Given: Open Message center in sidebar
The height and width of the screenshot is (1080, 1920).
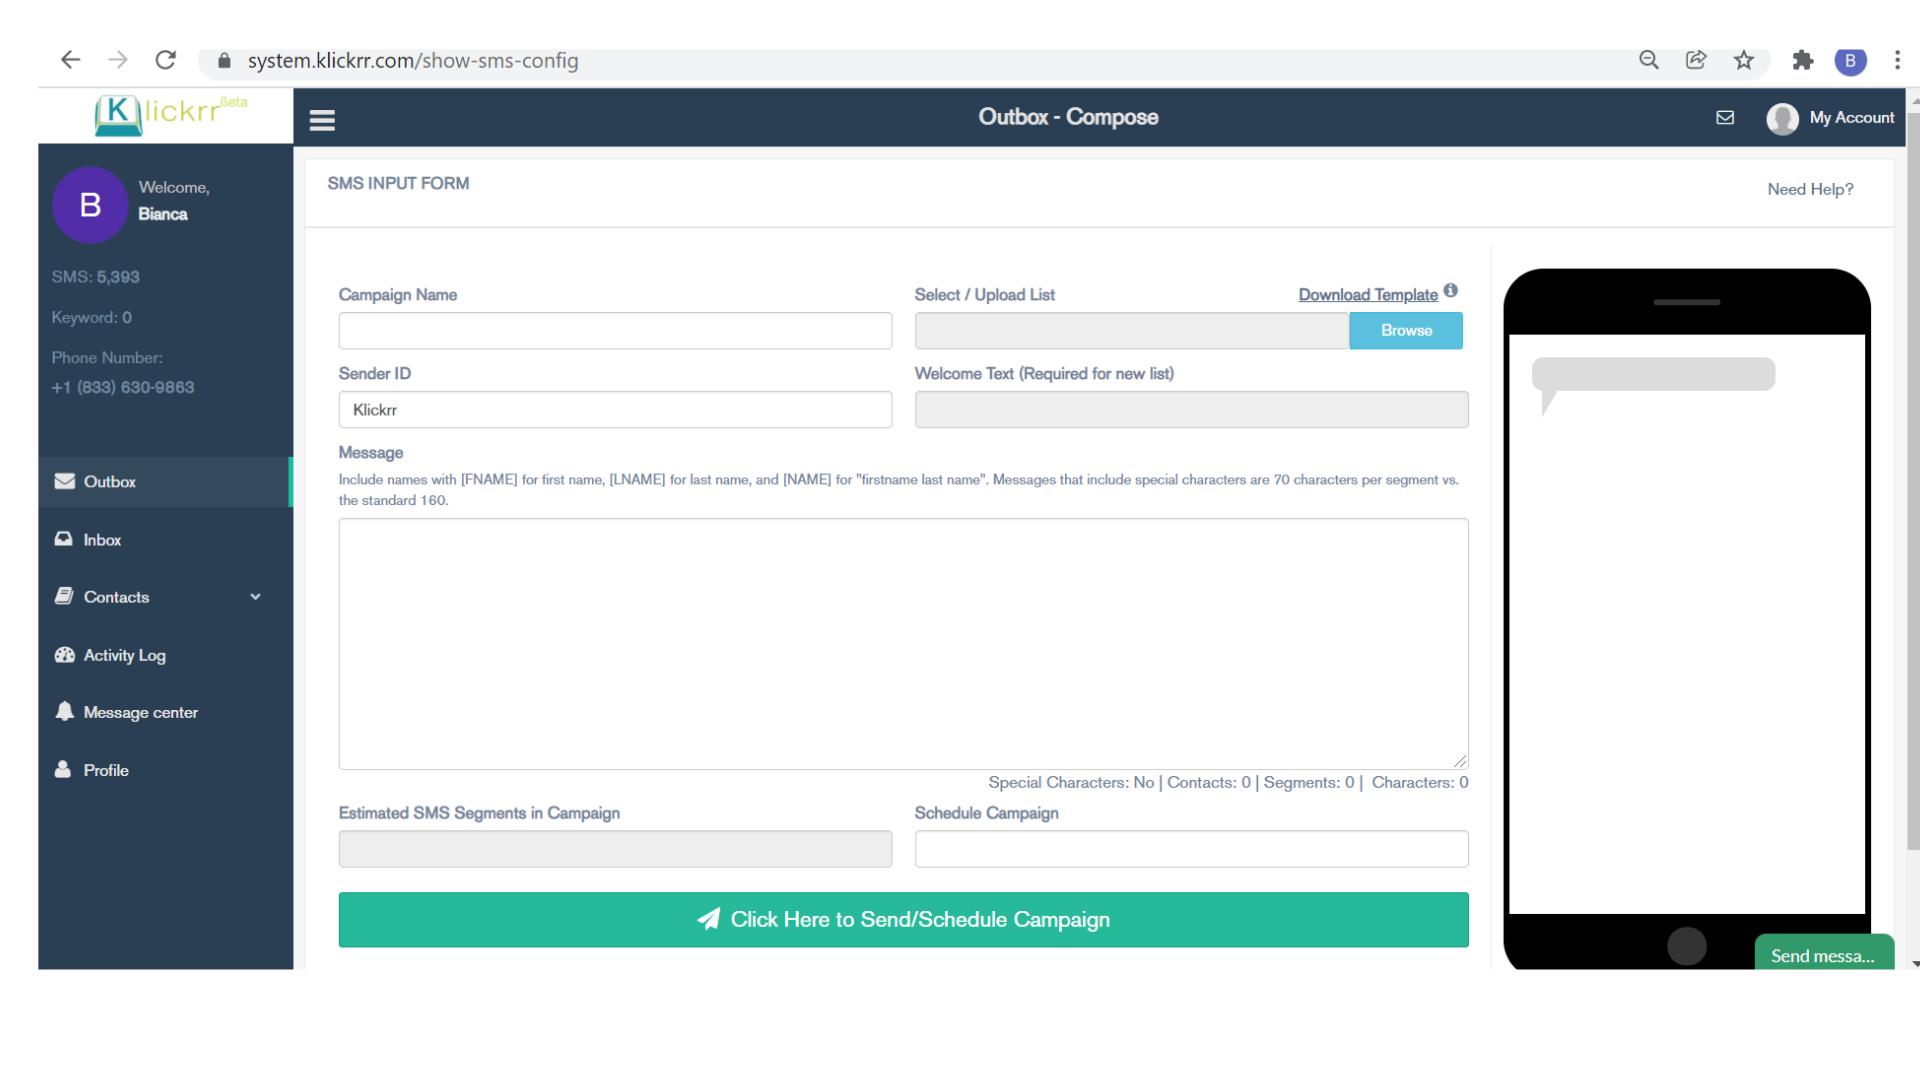Looking at the screenshot, I should point(140,713).
